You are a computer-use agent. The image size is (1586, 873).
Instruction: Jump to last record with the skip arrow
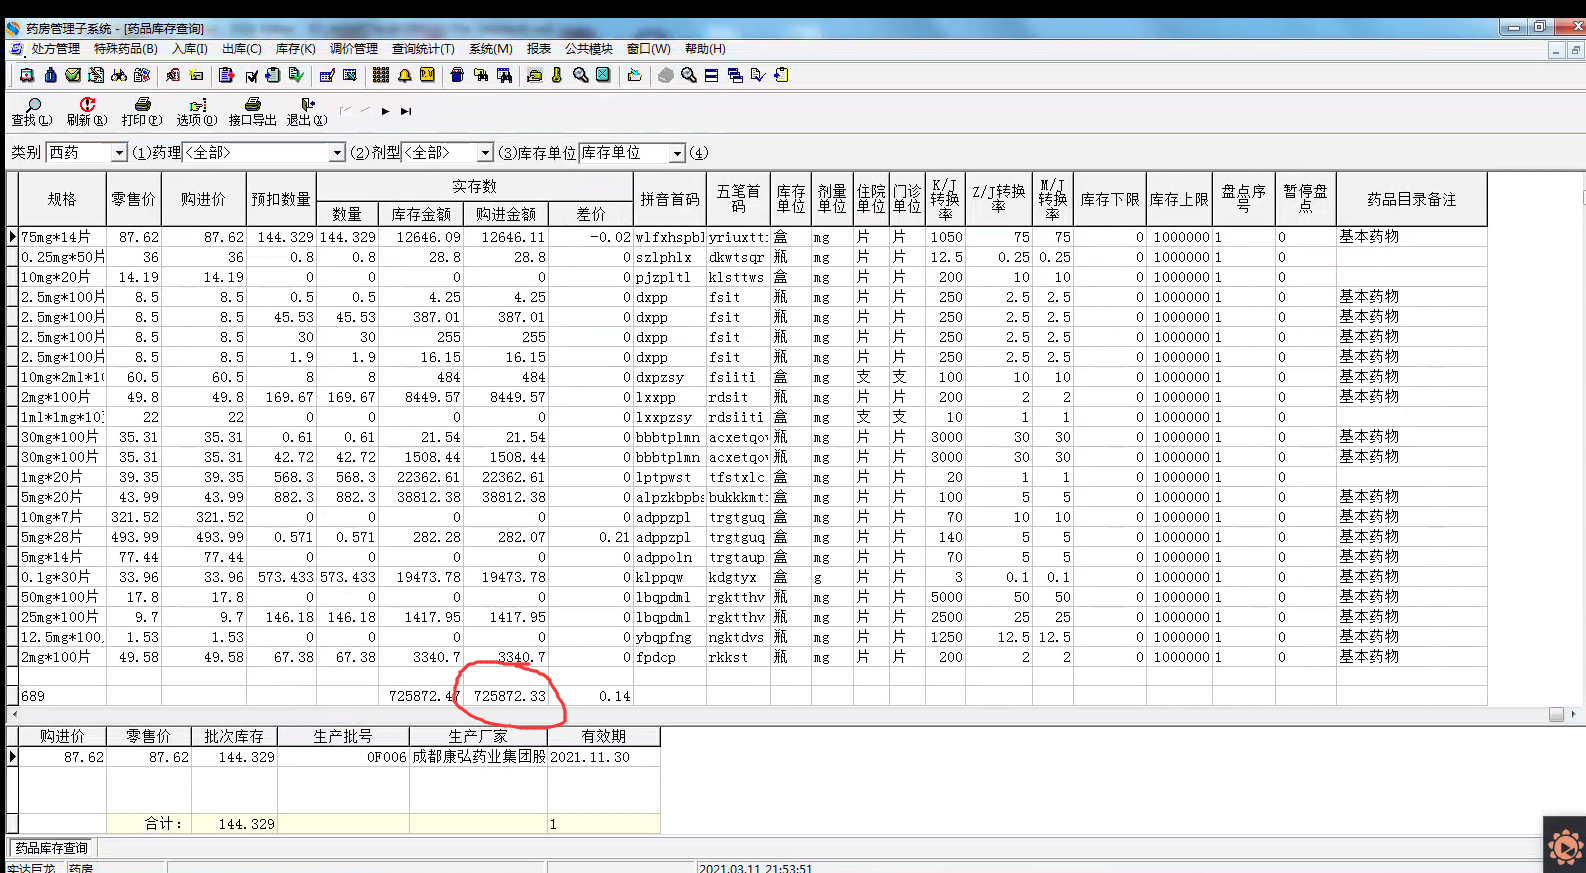[406, 111]
